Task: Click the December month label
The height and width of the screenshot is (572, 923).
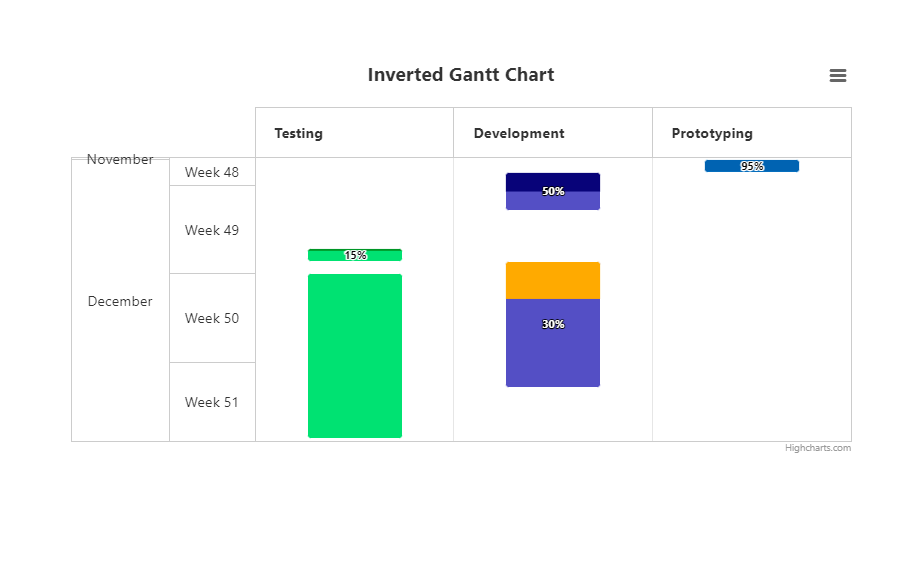Action: point(120,301)
